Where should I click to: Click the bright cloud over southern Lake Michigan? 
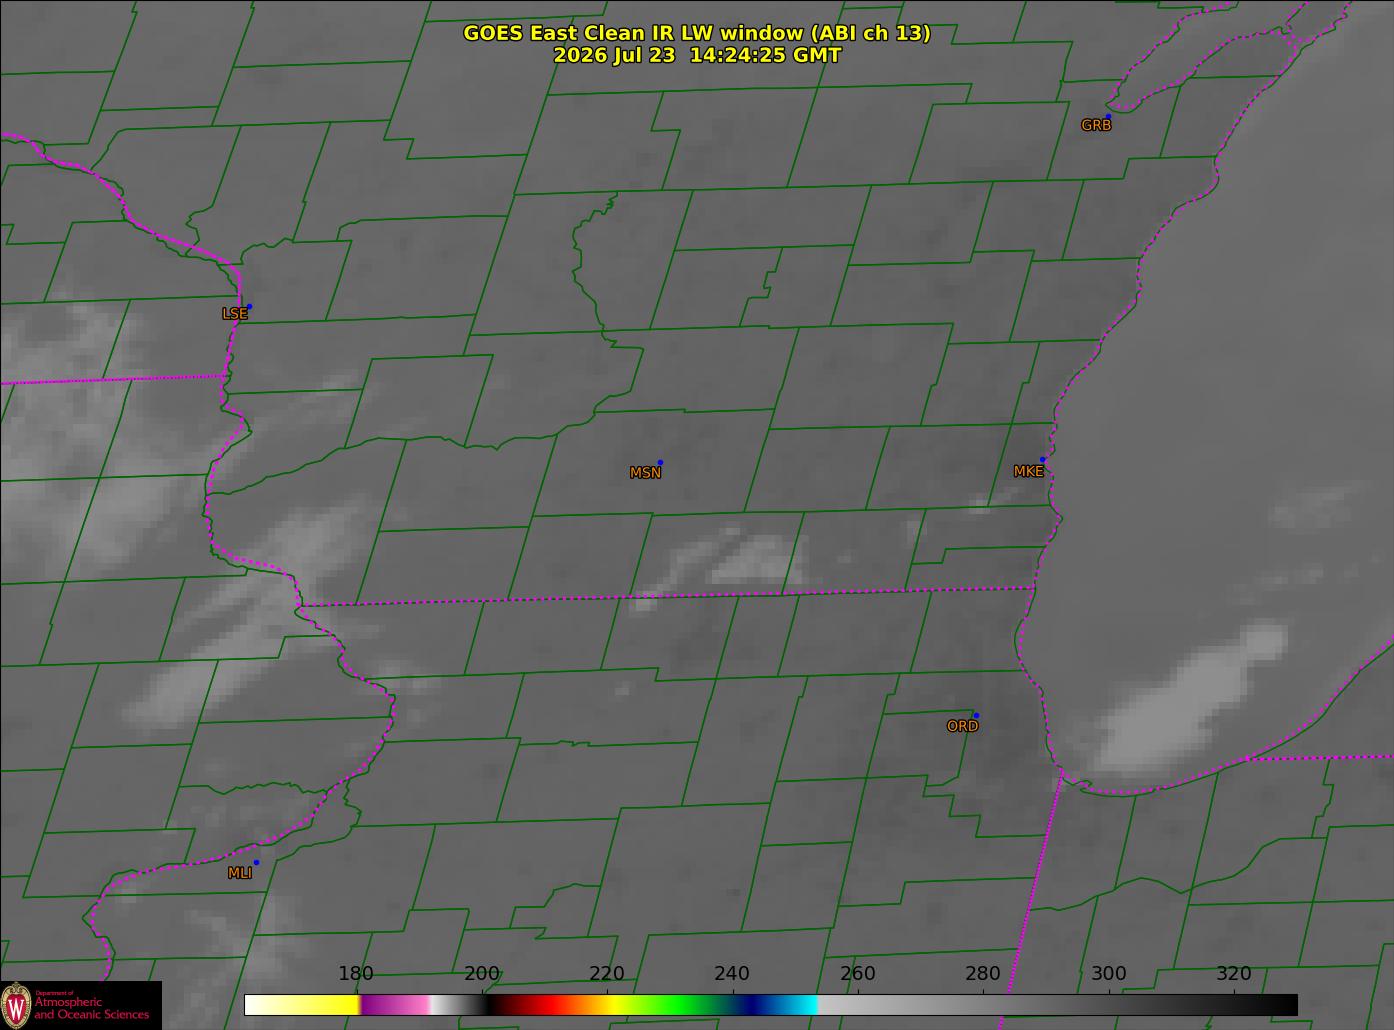tap(1190, 700)
